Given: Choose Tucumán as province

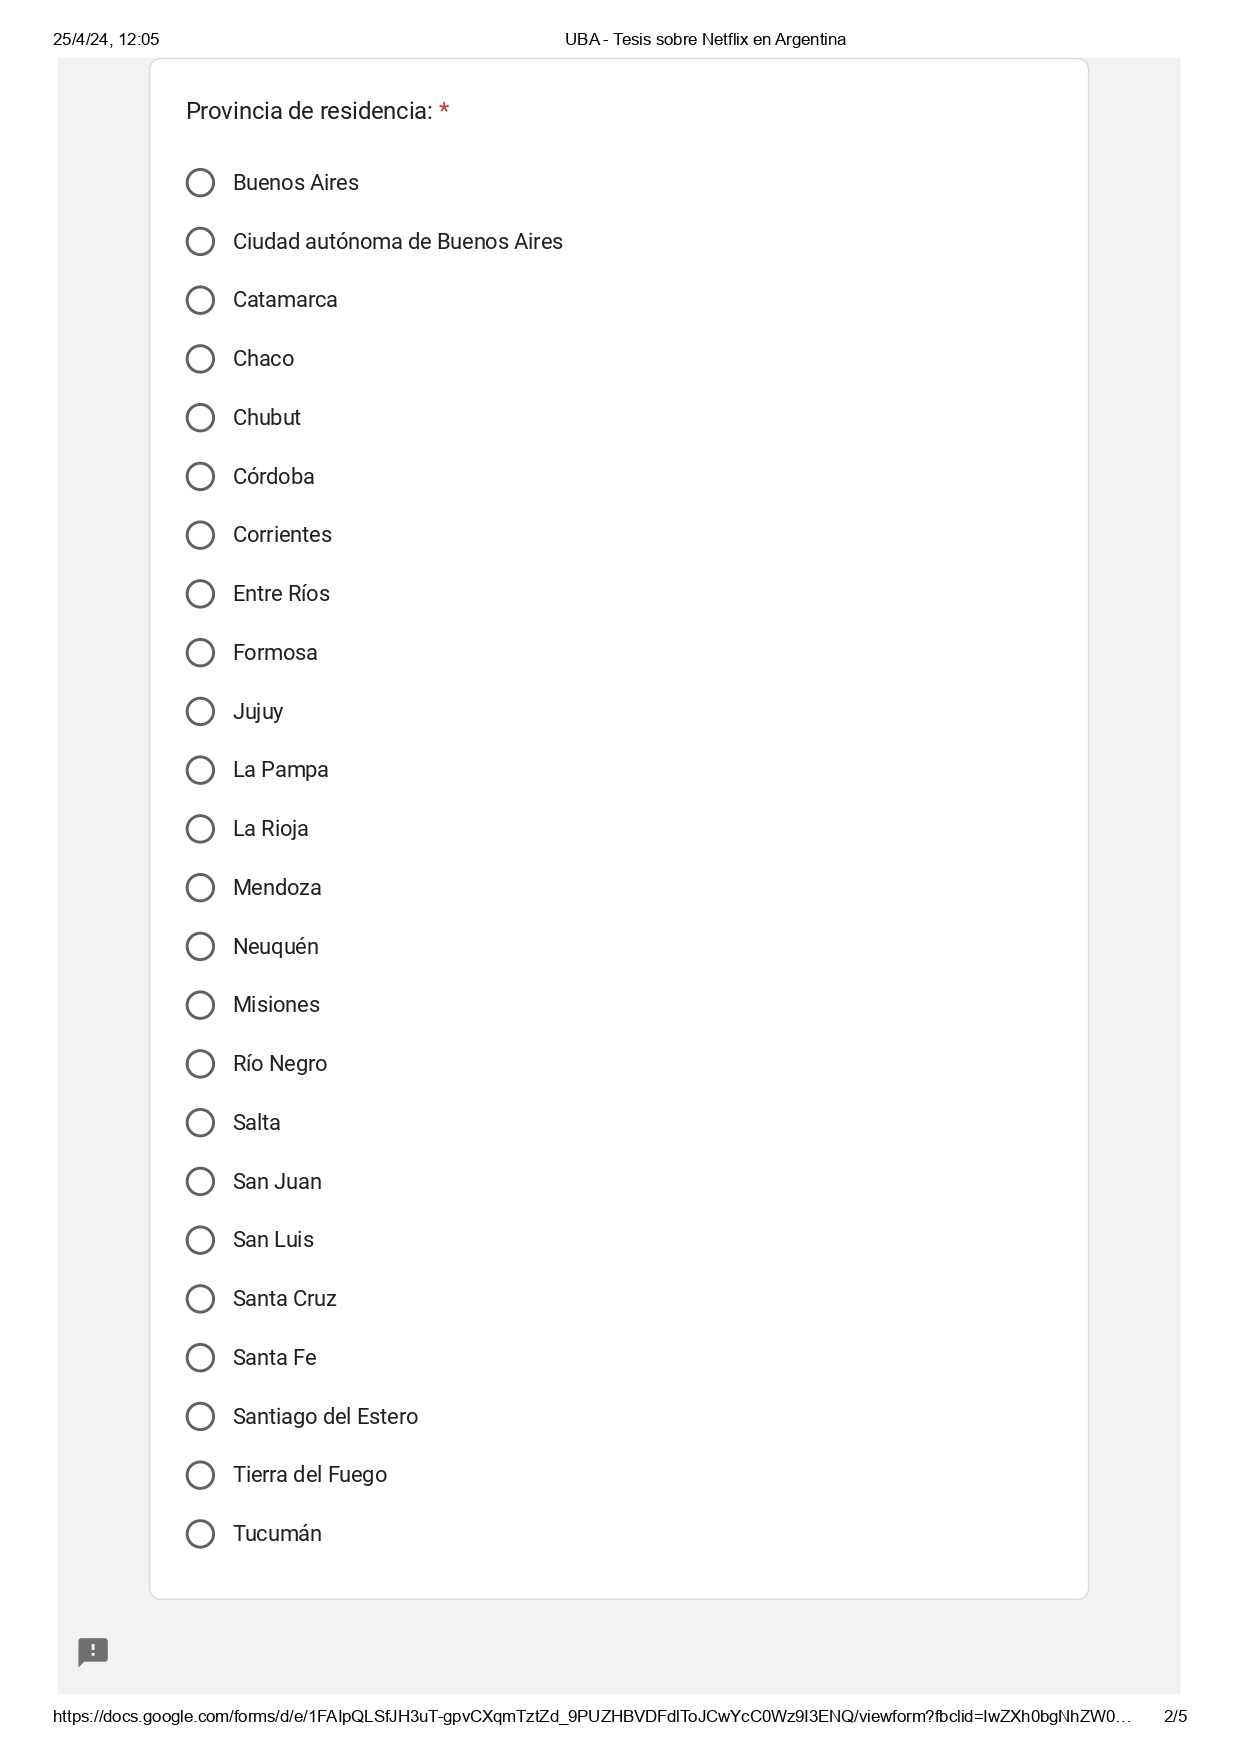Looking at the screenshot, I should (x=200, y=1534).
